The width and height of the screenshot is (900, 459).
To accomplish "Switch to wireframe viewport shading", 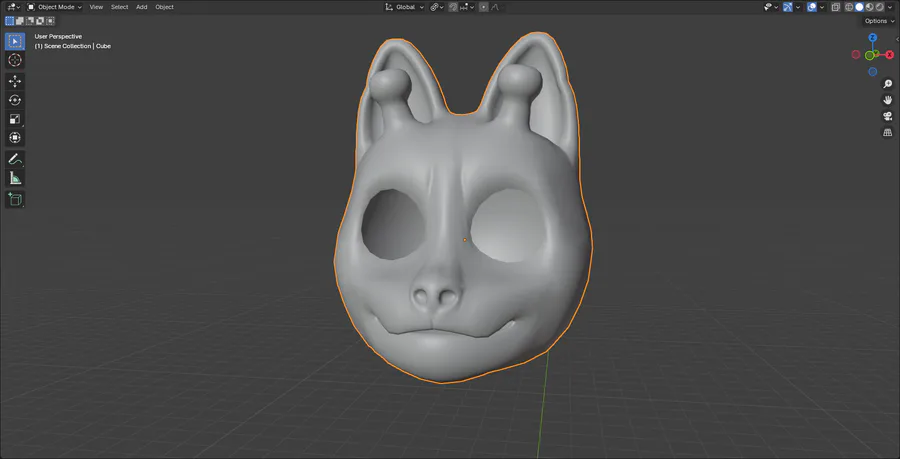I will [x=849, y=7].
